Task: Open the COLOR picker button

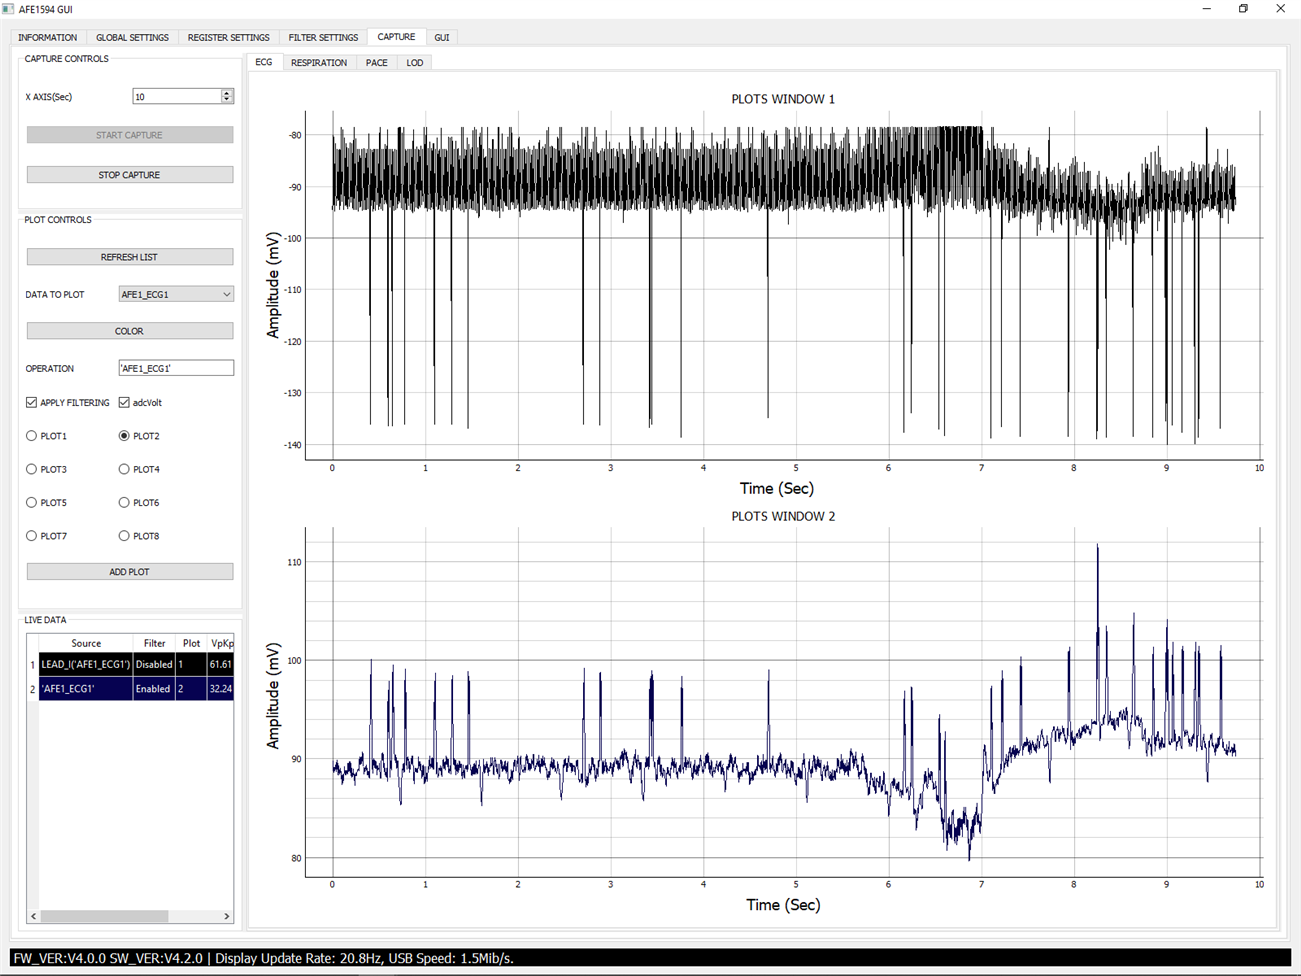Action: point(130,331)
